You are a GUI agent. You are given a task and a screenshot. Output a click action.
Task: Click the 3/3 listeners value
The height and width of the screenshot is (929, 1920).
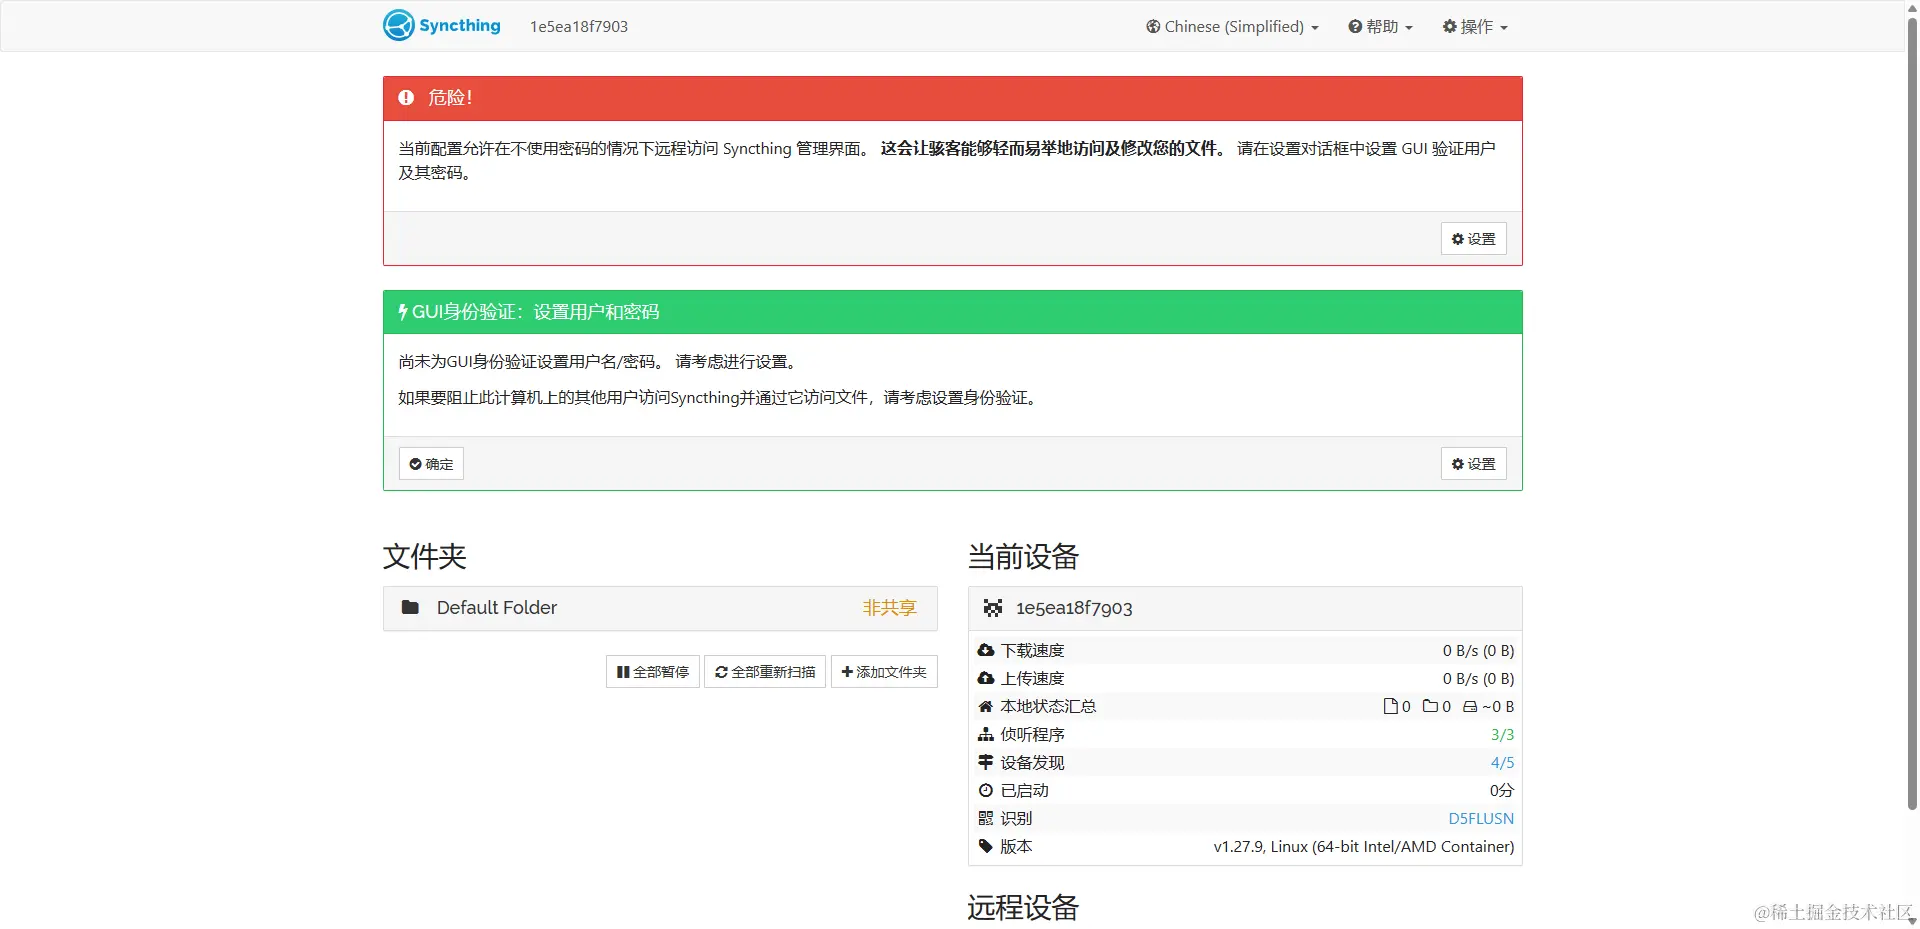pos(1502,734)
